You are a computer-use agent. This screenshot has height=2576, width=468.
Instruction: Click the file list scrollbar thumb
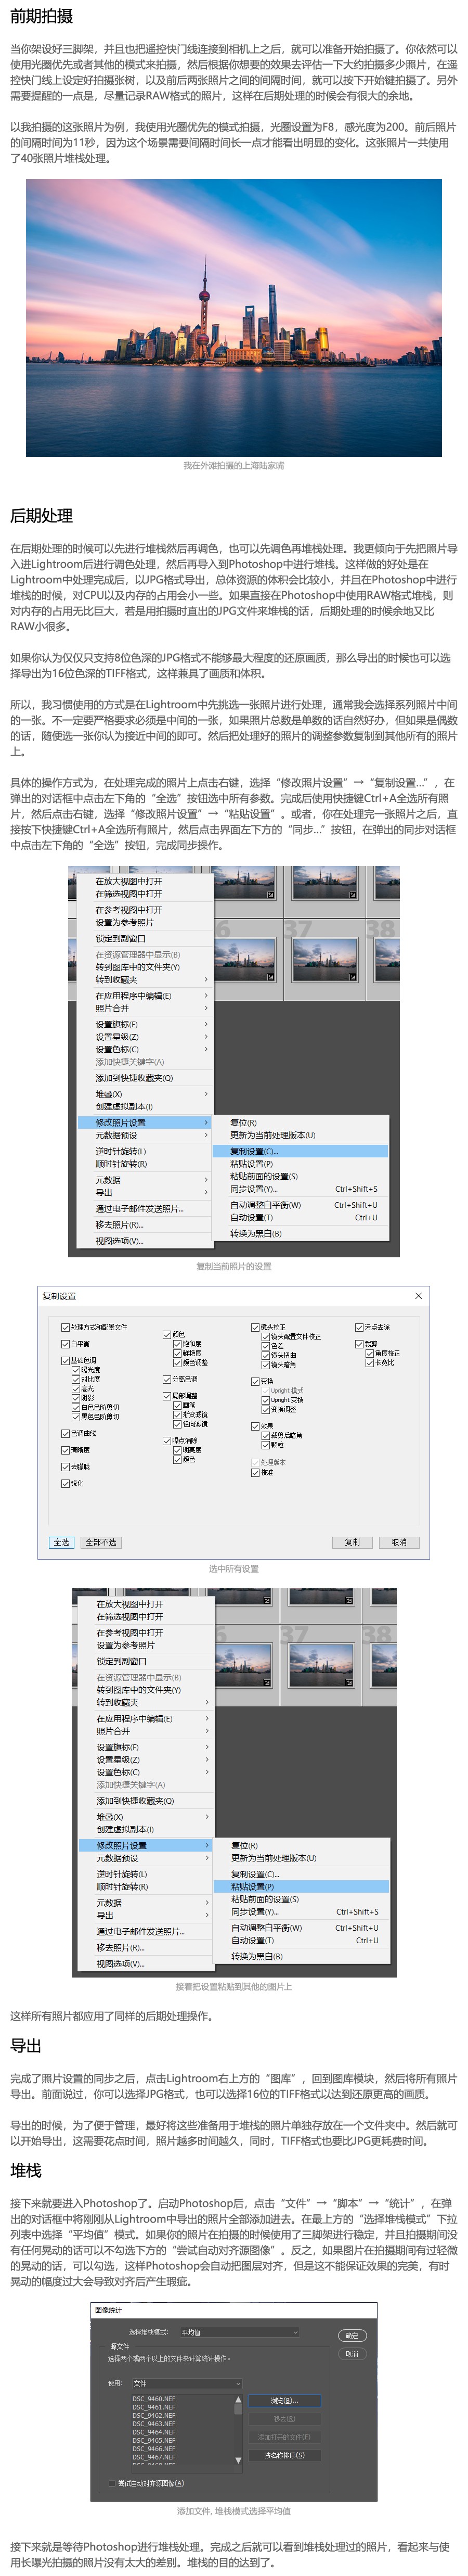[238, 2410]
